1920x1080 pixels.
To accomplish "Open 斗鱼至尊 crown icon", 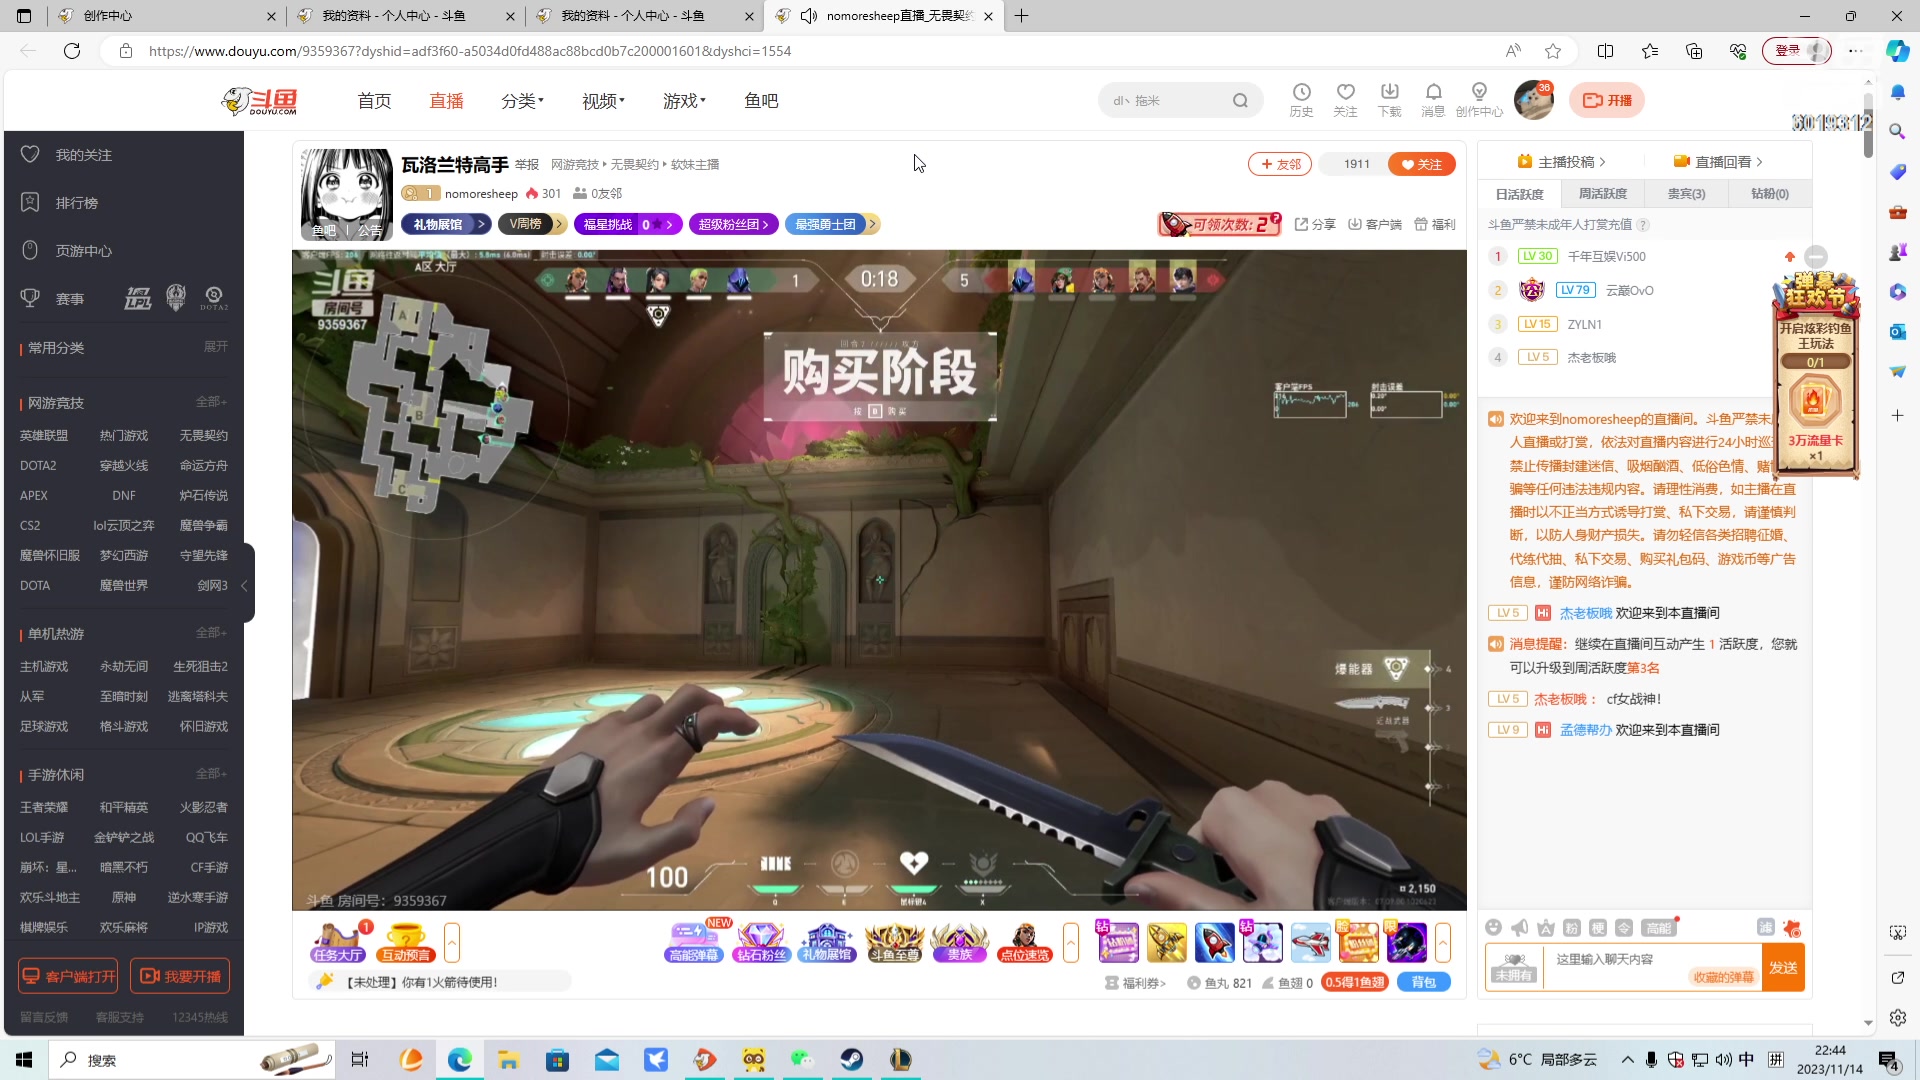I will click(894, 942).
